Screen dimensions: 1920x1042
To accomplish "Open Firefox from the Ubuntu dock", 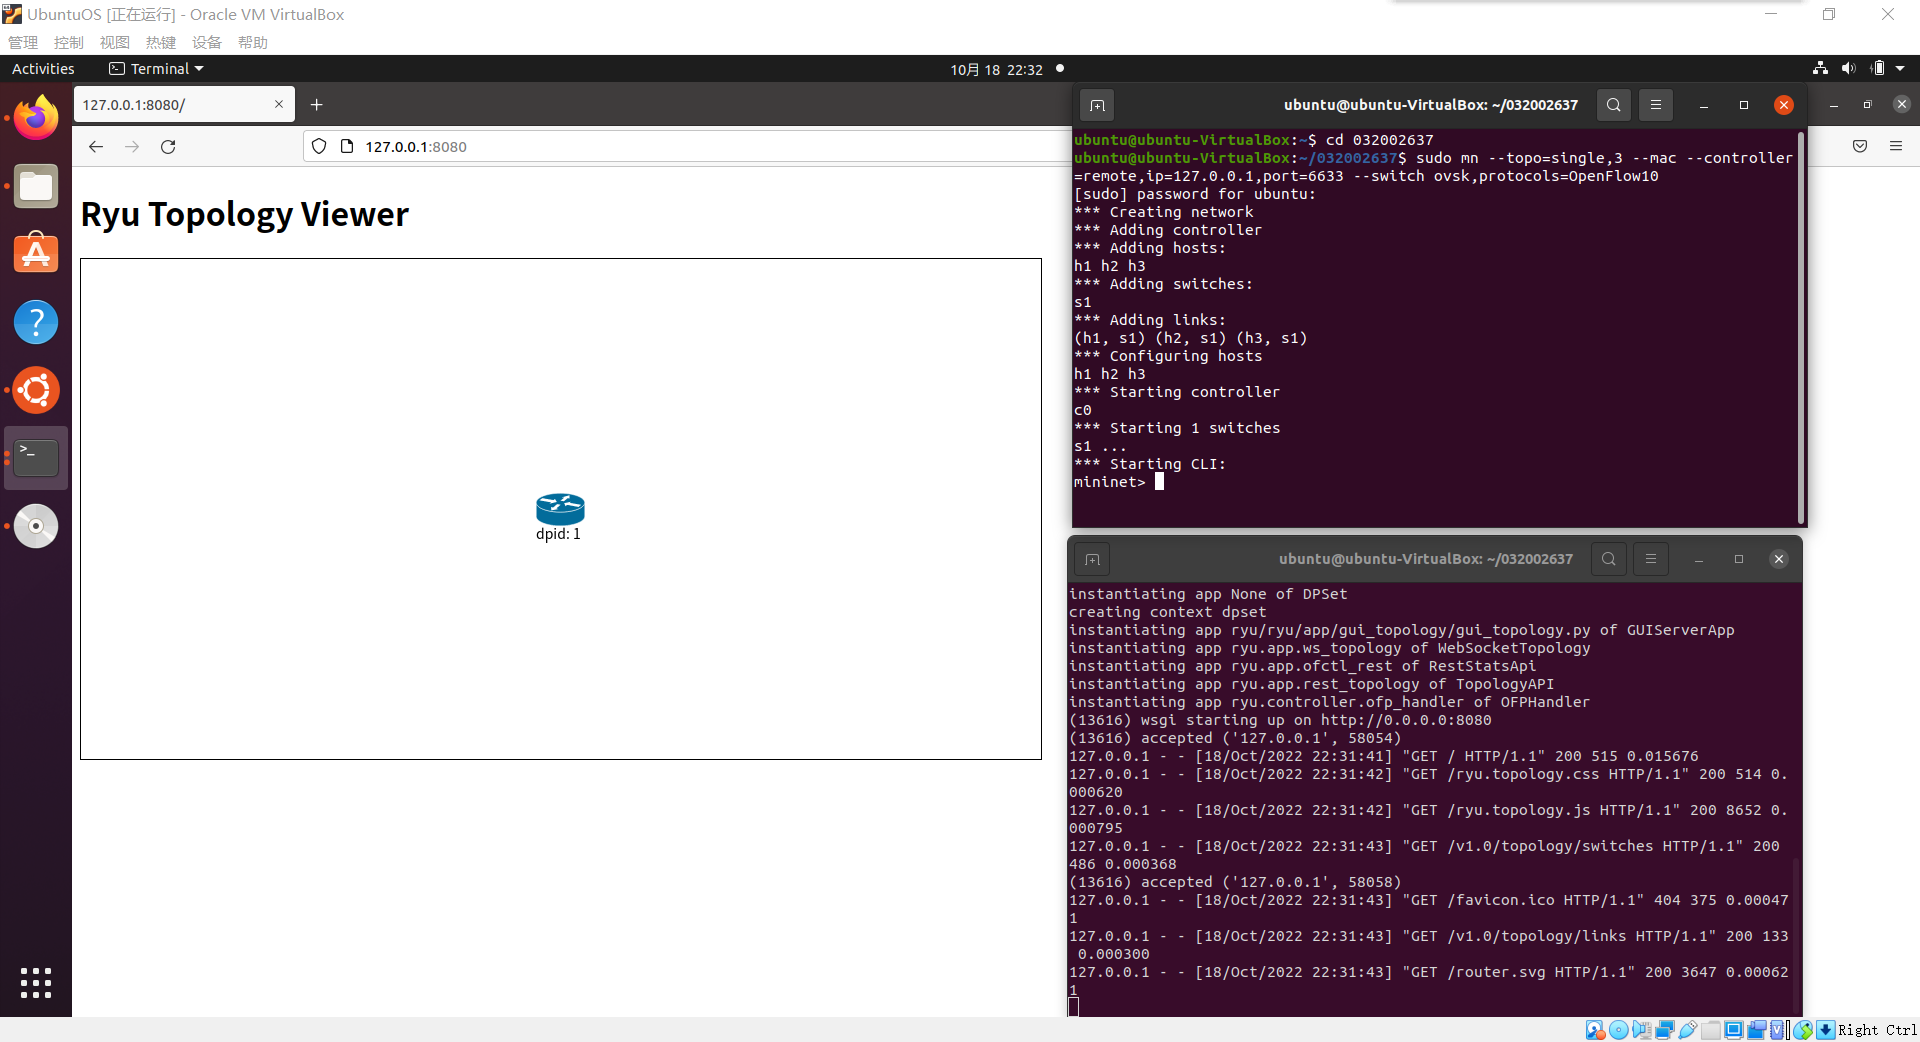I will (36, 118).
